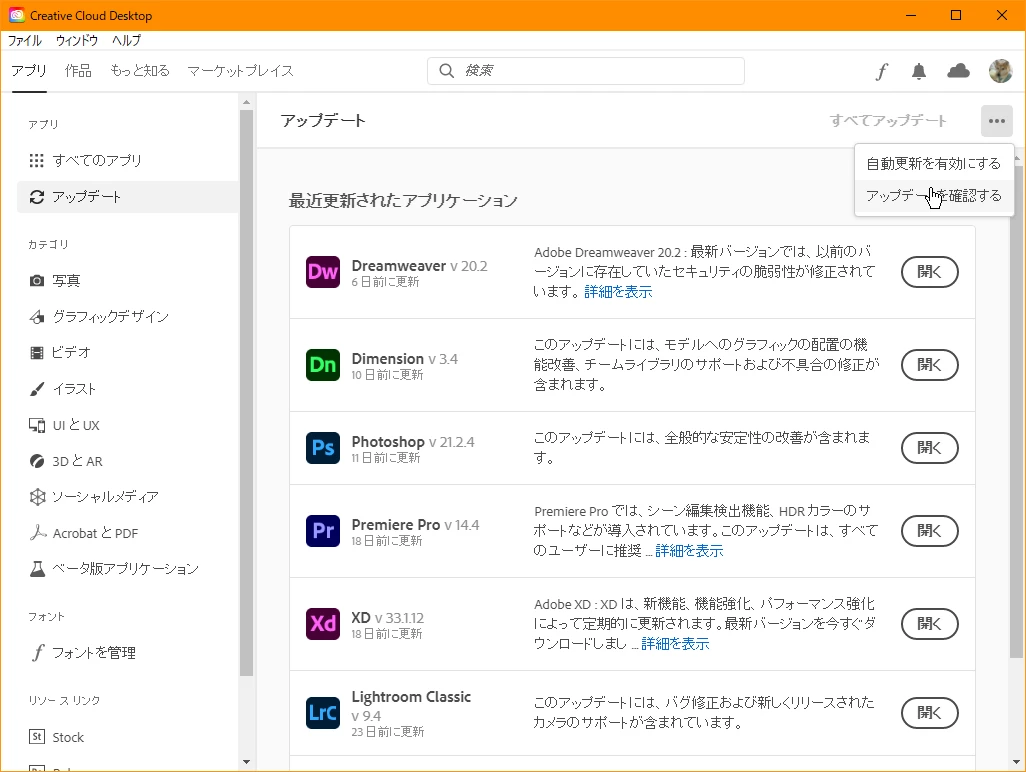The image size is (1026, 772).
Task: Open the ソーシャルメディア category
Action: tap(128, 497)
